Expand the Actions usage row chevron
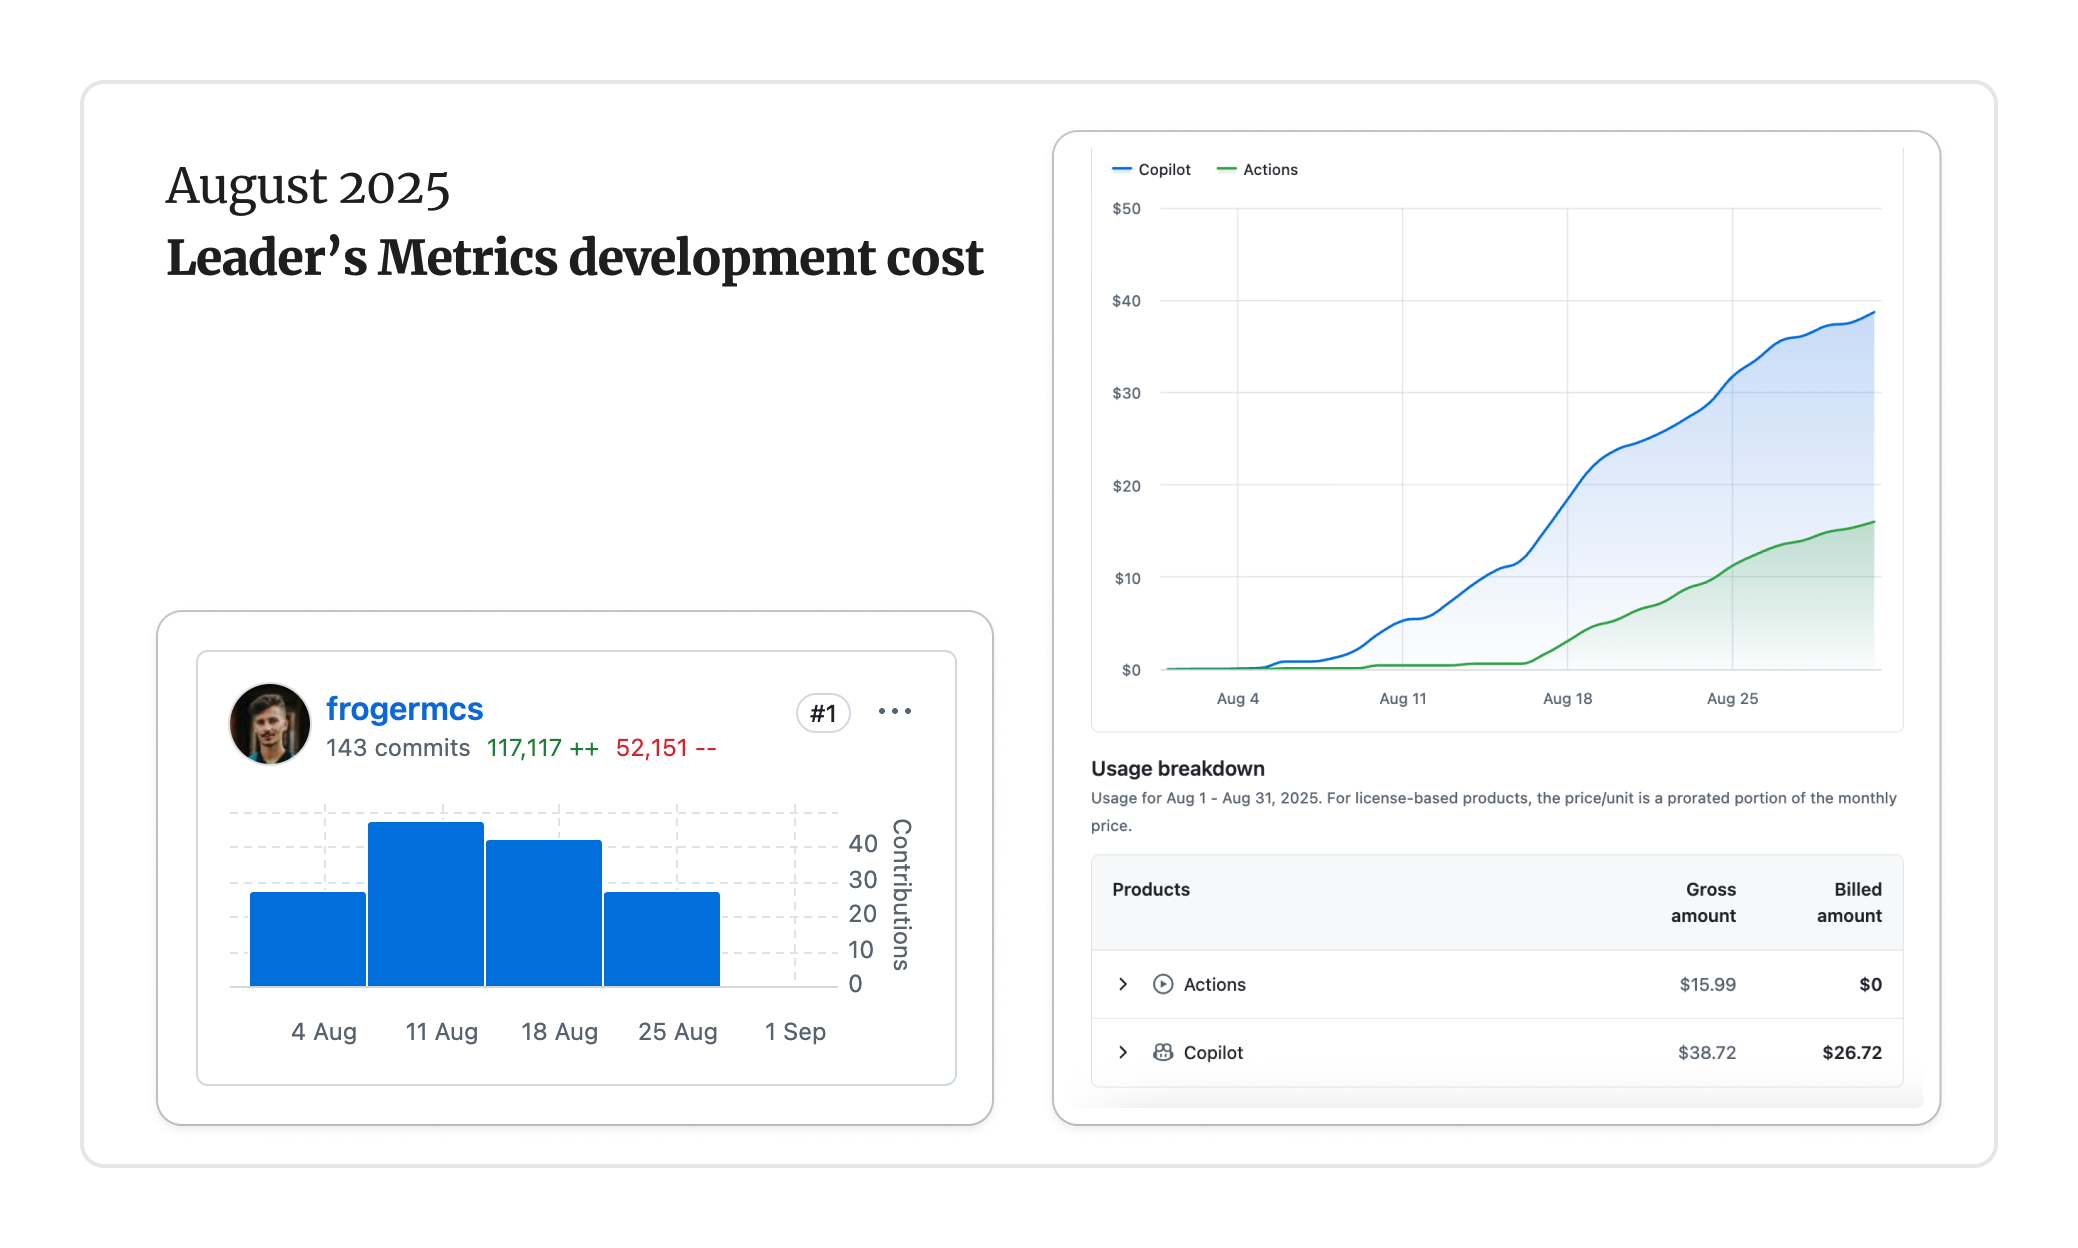The height and width of the screenshot is (1248, 2078). coord(1123,984)
